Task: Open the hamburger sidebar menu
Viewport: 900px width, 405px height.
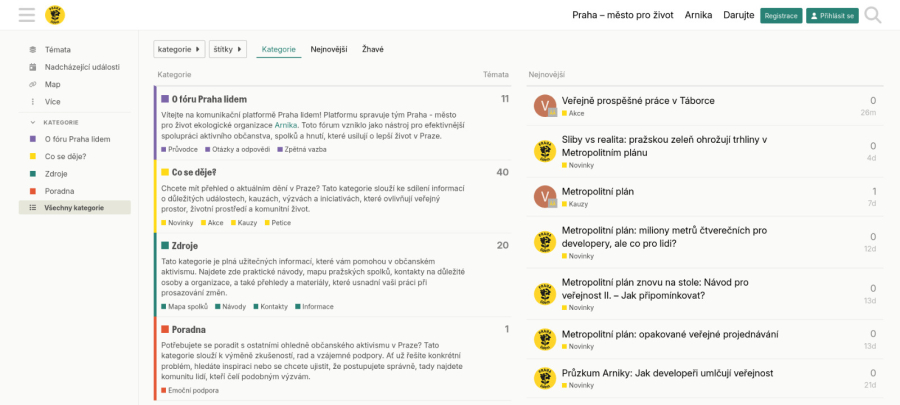Action: pos(27,15)
